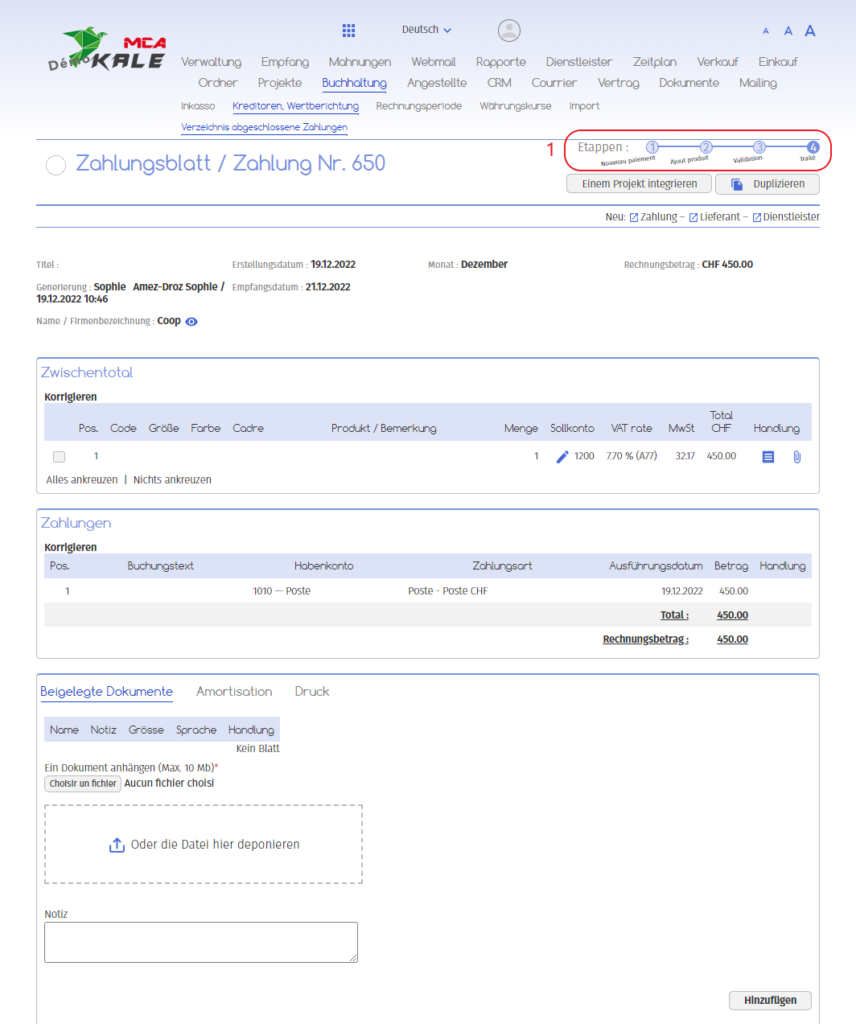The width and height of the screenshot is (856, 1024).
Task: Click into the Notiz text area
Action: pos(201,942)
